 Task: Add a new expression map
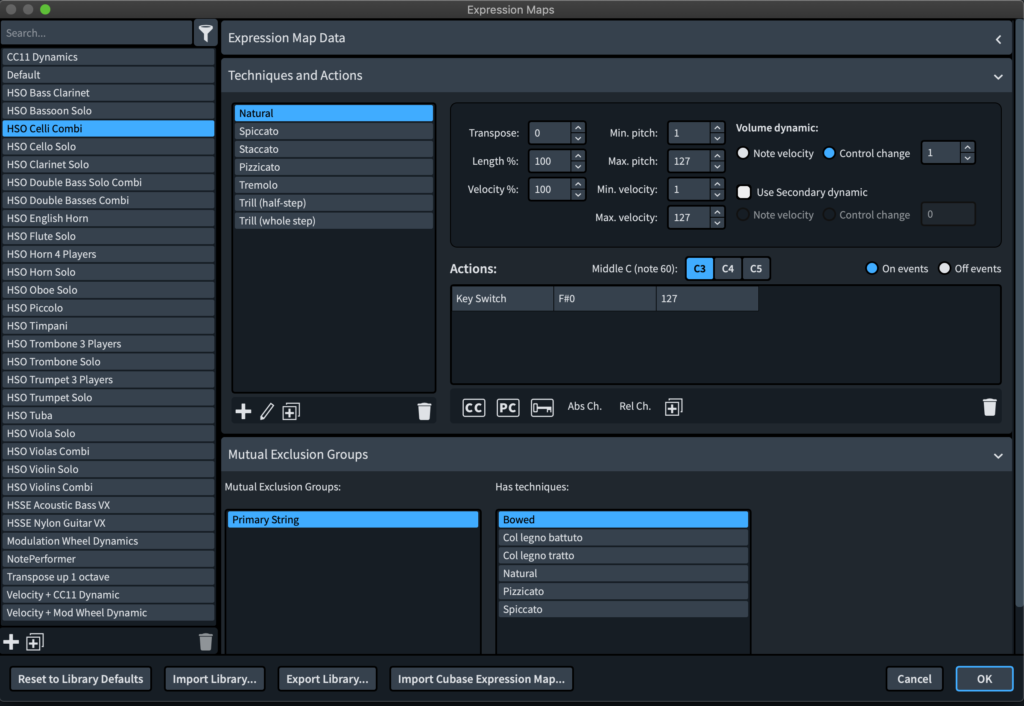coord(11,642)
